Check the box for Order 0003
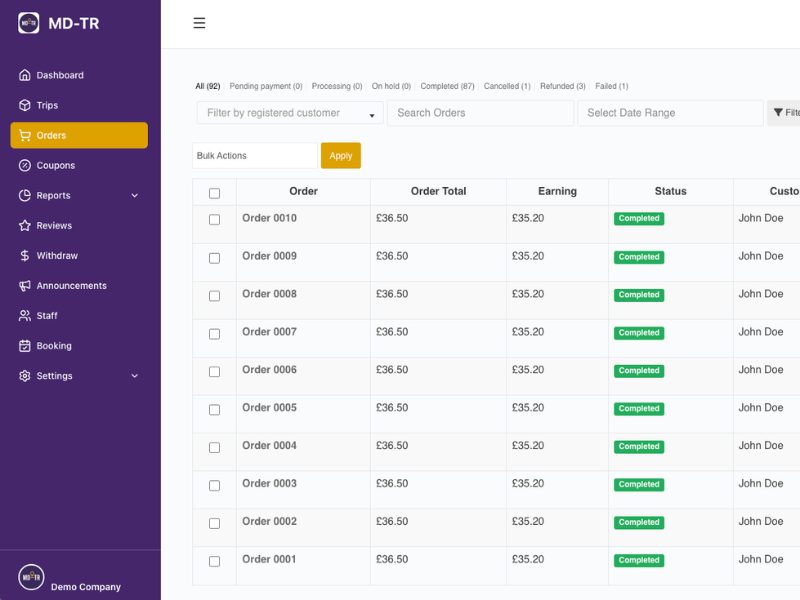The height and width of the screenshot is (600, 800). tap(214, 485)
